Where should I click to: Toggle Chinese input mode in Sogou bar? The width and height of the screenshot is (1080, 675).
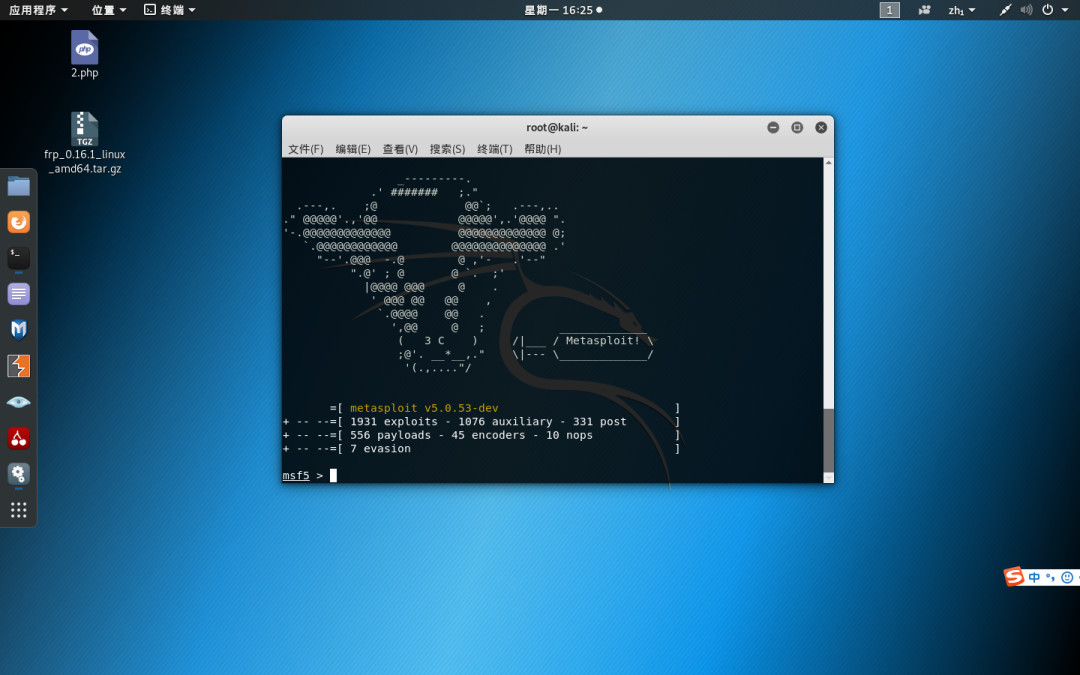coord(1034,577)
